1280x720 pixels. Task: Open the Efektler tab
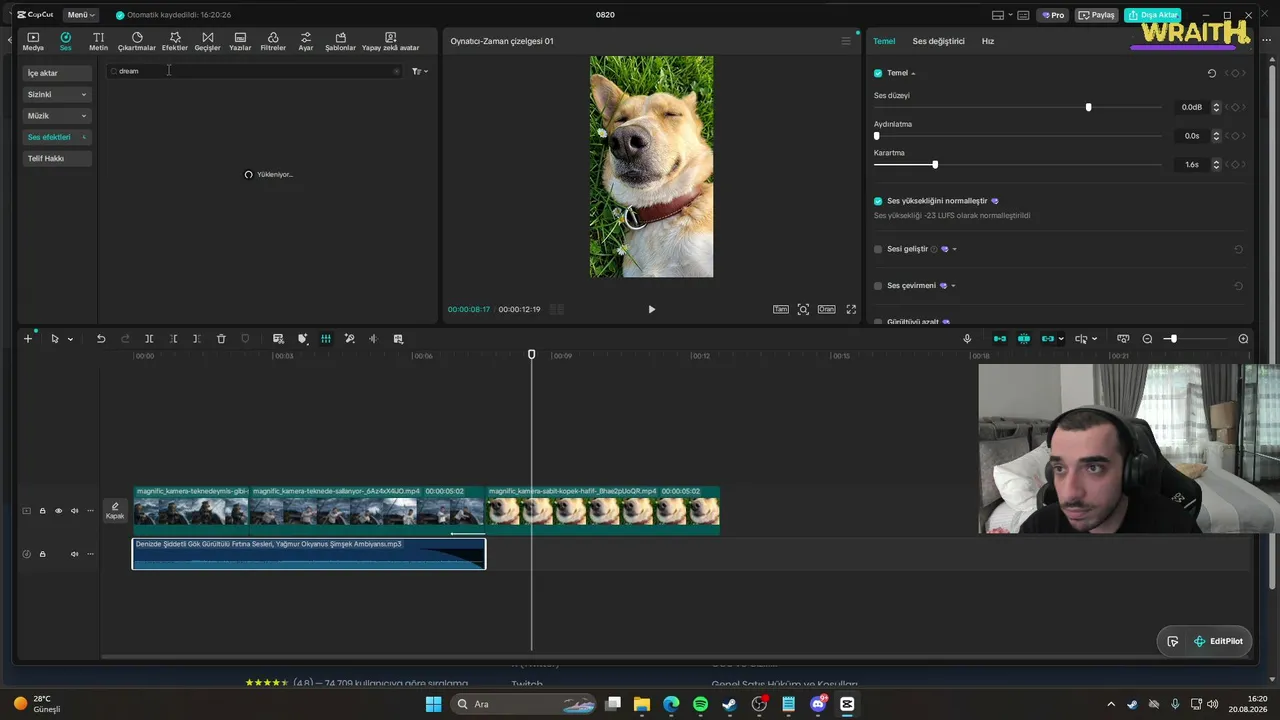point(175,41)
